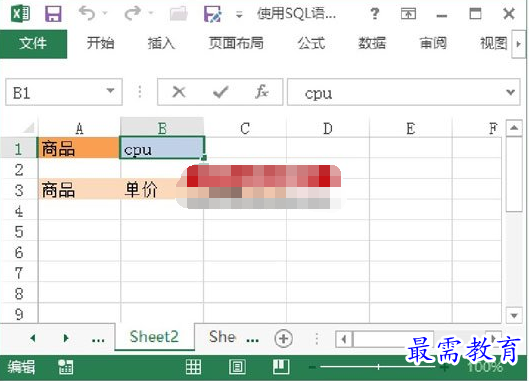Click cell A1 containing 商品
This screenshot has height=381, width=529.
tap(79, 147)
